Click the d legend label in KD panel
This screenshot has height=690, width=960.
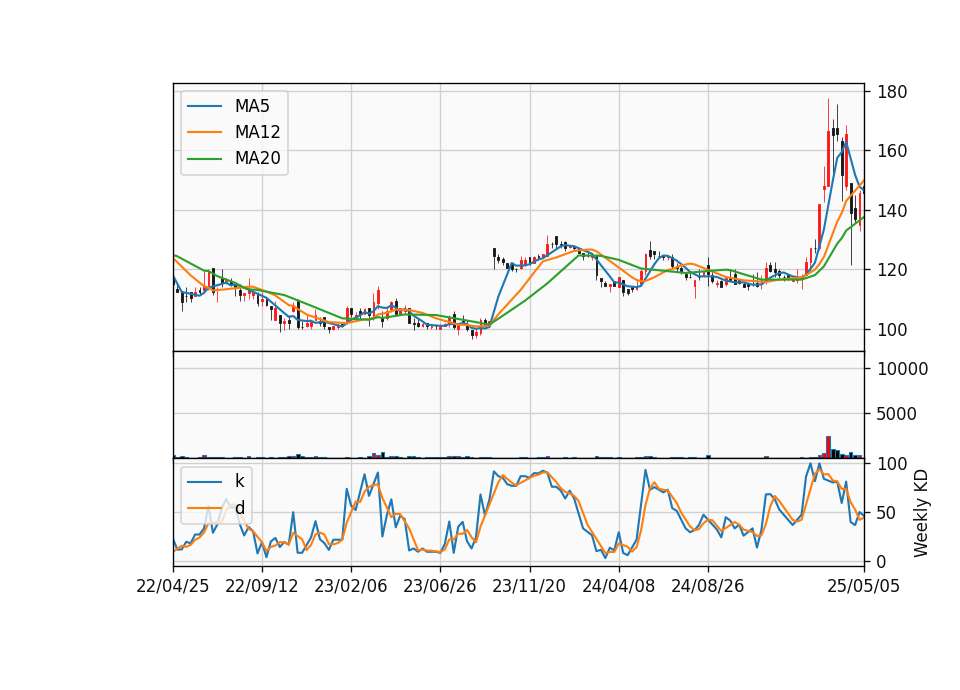click(x=239, y=508)
